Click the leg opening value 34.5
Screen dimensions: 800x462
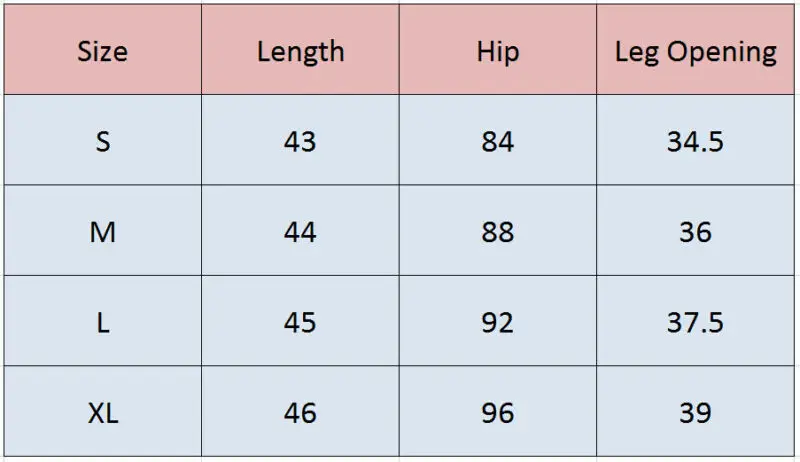pyautogui.click(x=695, y=142)
